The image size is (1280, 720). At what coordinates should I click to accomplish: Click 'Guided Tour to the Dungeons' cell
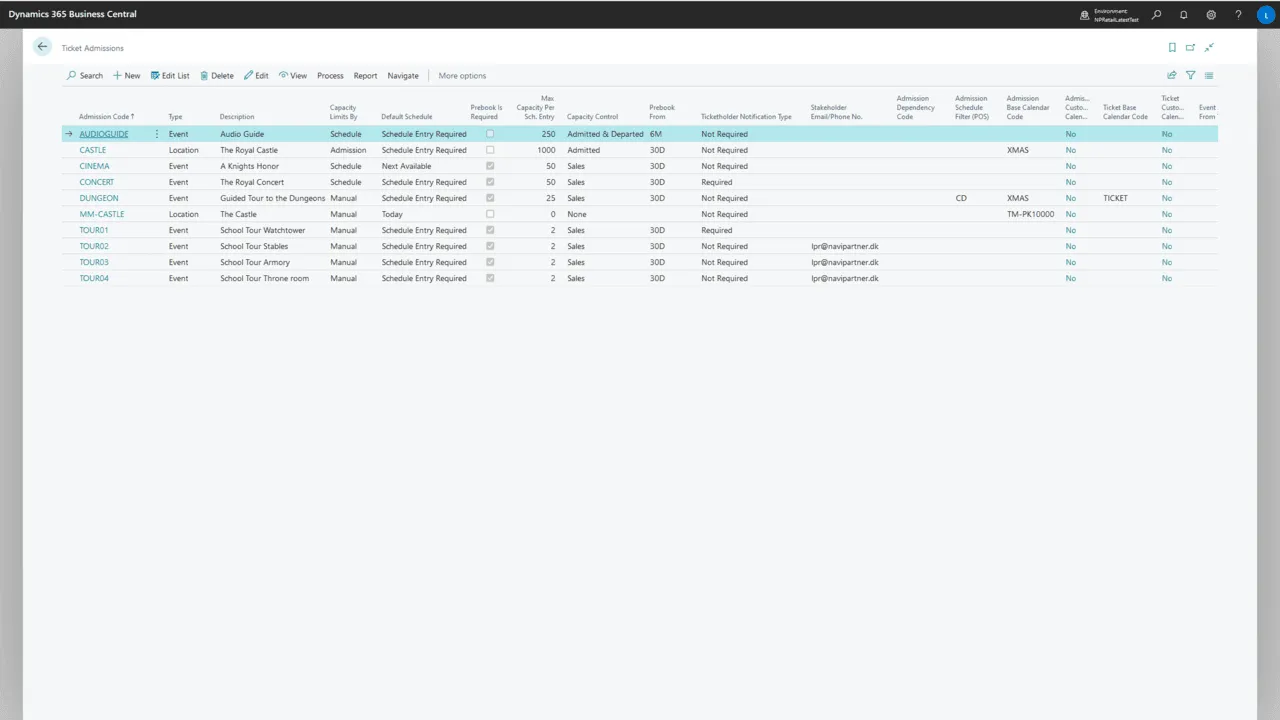pos(273,198)
